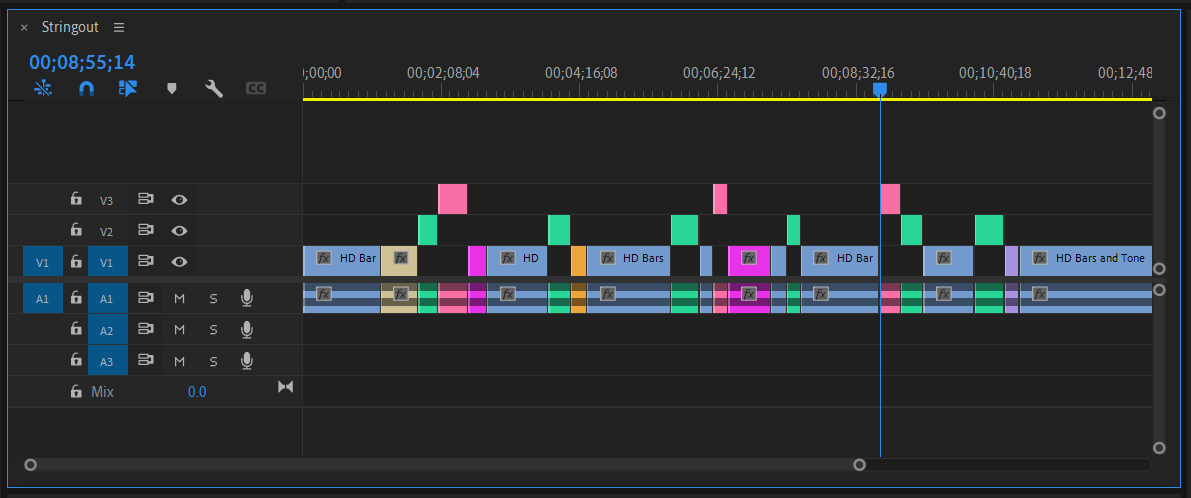Toggle Sync Lock on V1

(145, 261)
